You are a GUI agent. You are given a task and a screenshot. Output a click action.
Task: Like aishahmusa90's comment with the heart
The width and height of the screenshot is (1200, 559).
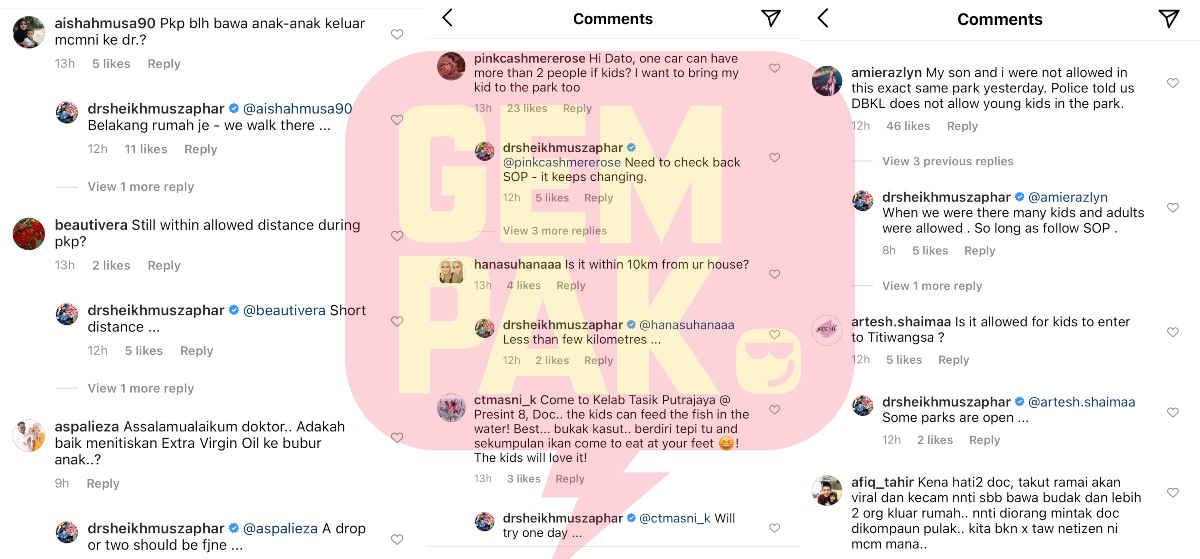(397, 34)
